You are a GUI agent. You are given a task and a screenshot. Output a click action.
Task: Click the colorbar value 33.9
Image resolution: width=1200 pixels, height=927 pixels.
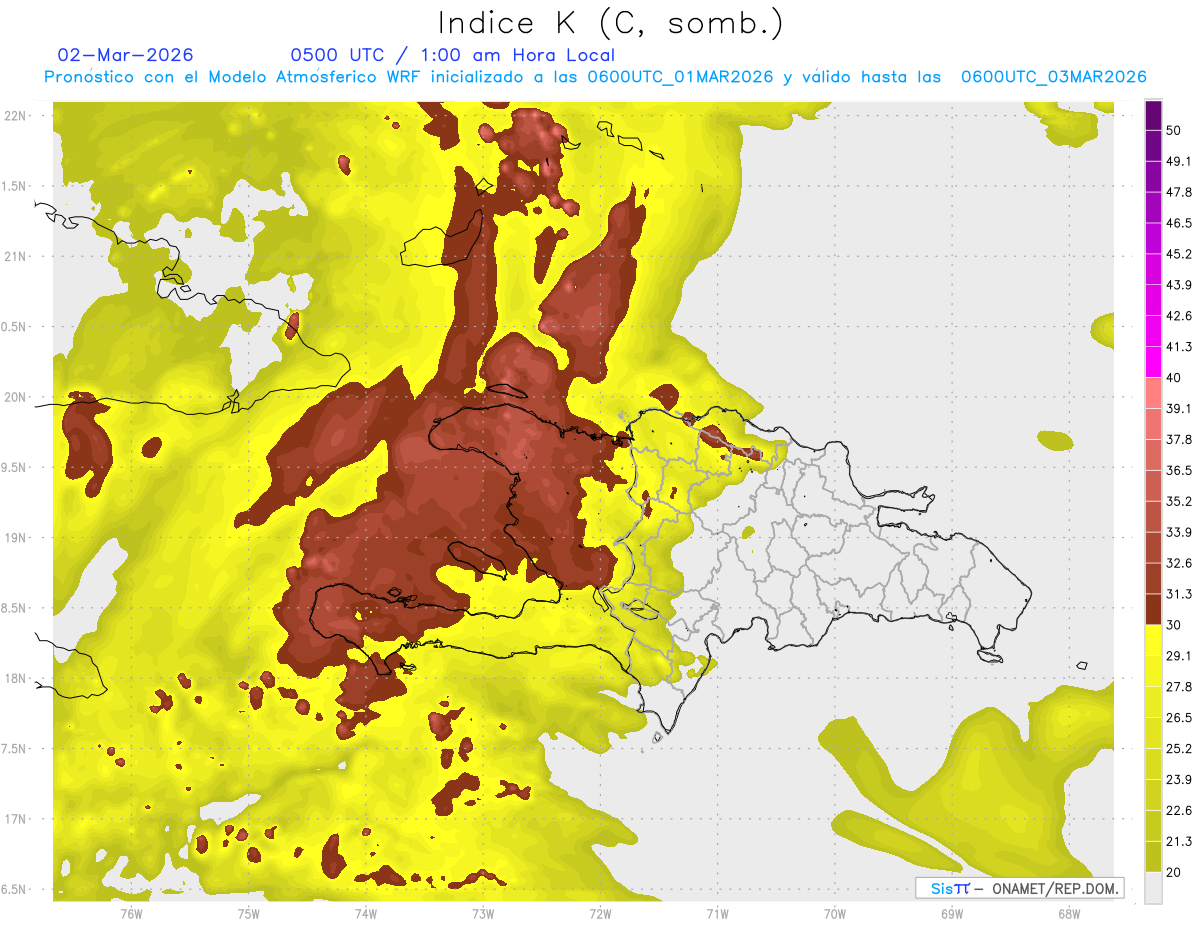pos(1179,532)
